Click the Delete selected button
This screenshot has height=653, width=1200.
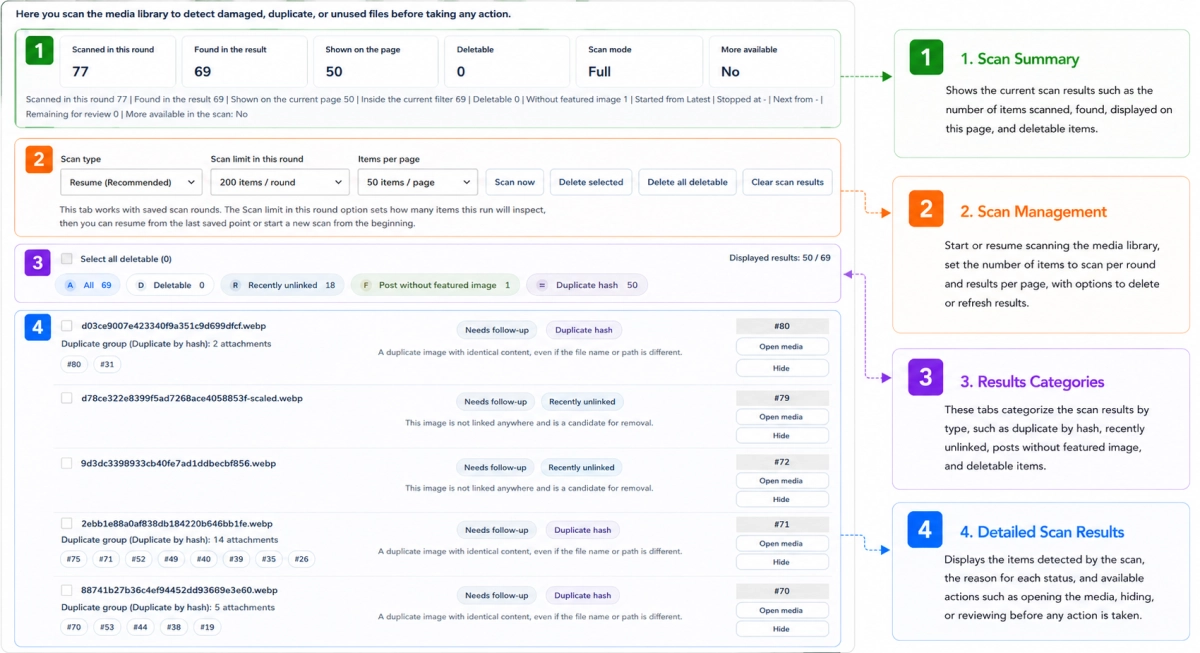click(591, 182)
